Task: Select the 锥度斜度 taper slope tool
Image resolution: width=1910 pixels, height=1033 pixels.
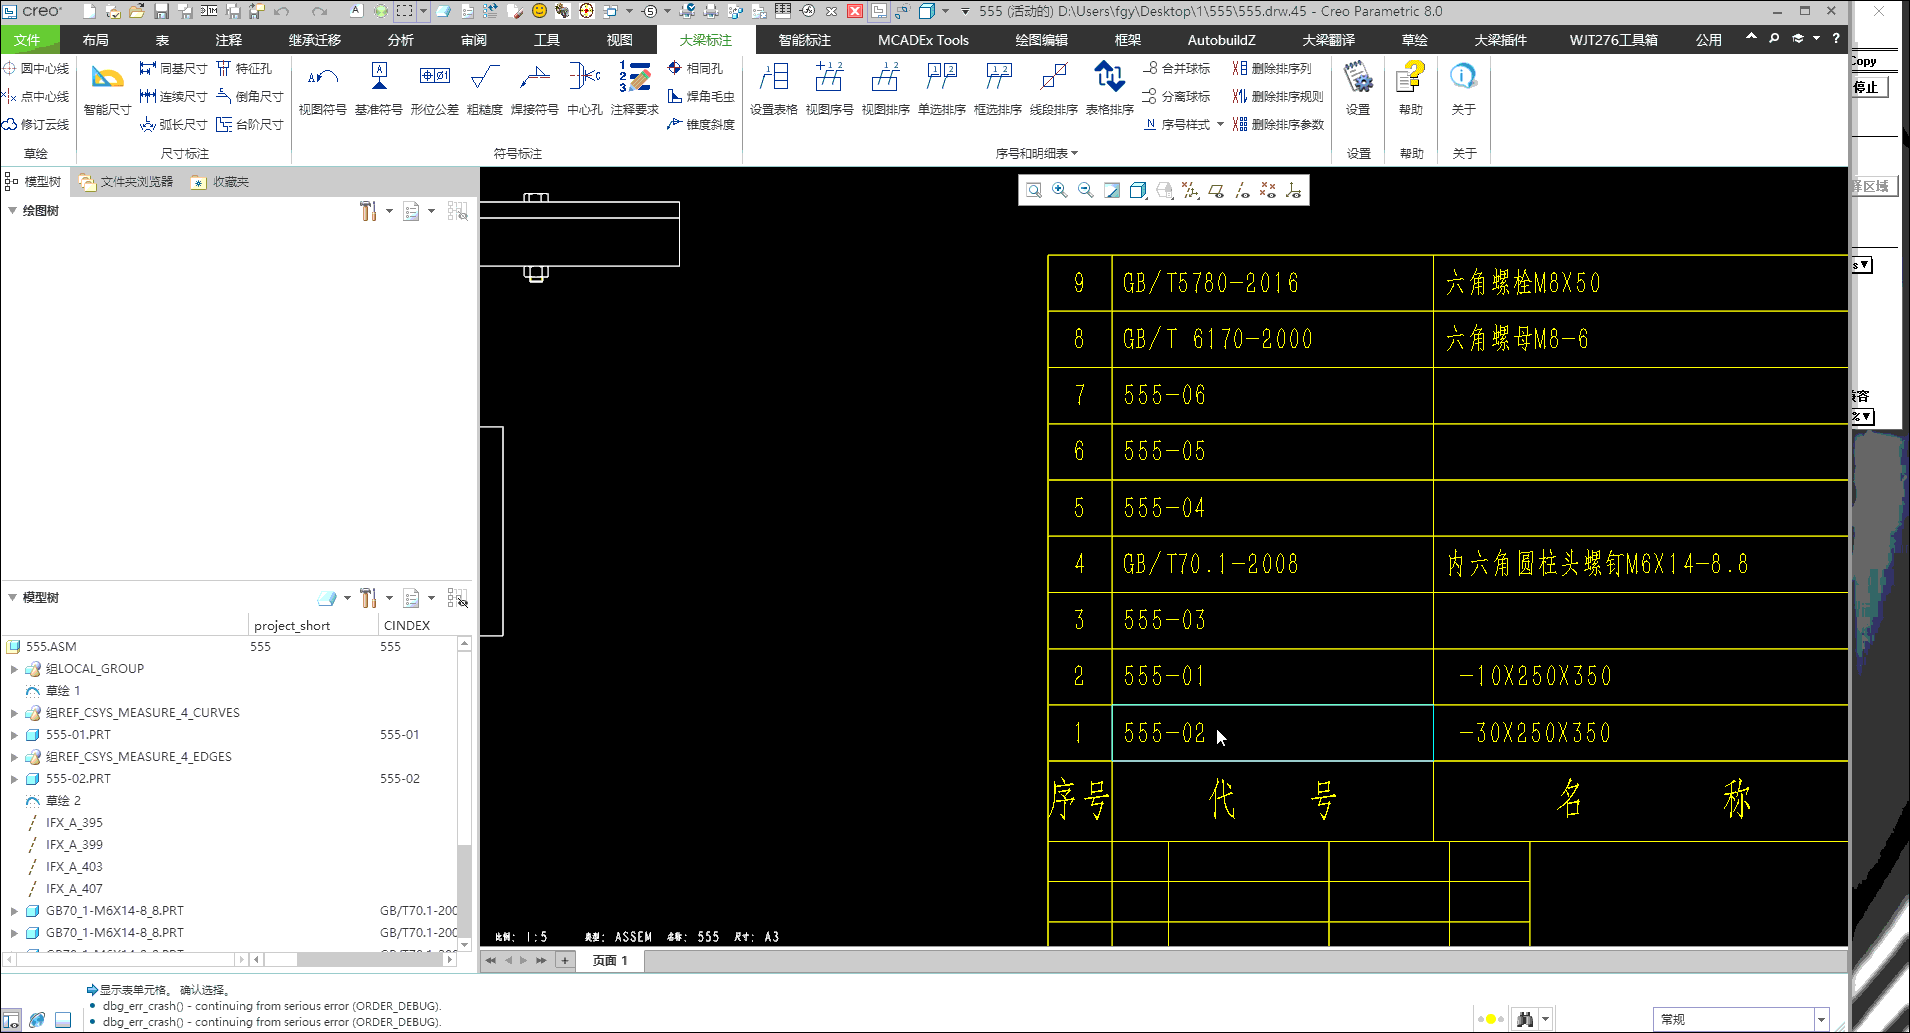Action: point(701,124)
